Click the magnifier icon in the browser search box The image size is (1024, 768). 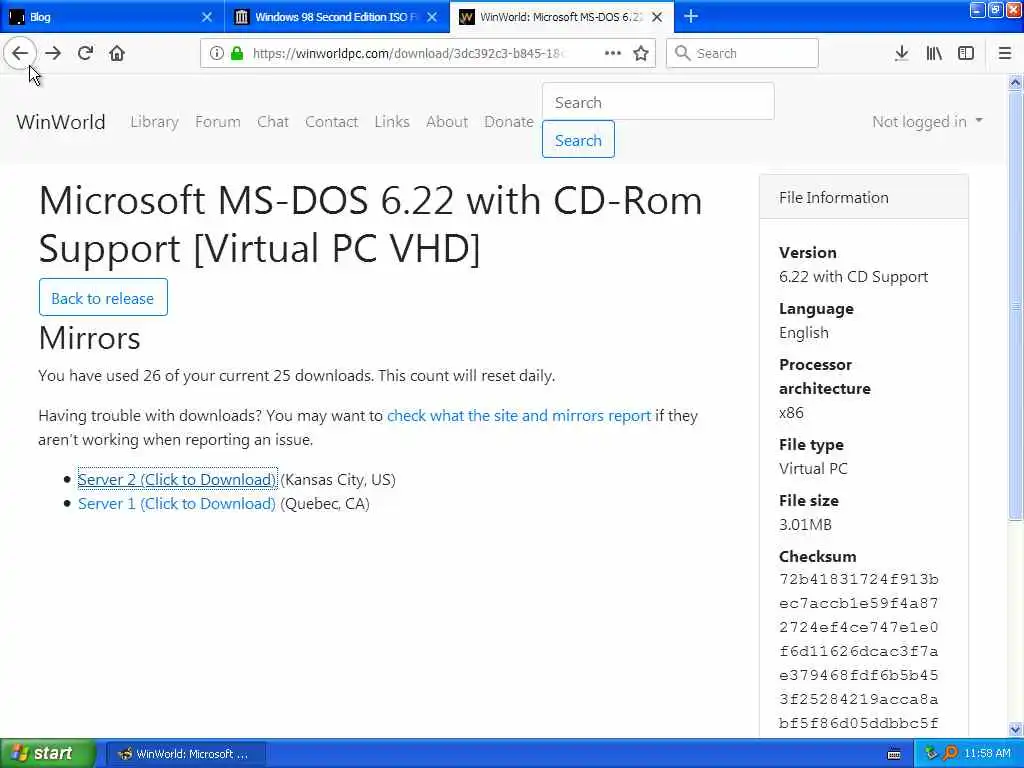[x=682, y=53]
